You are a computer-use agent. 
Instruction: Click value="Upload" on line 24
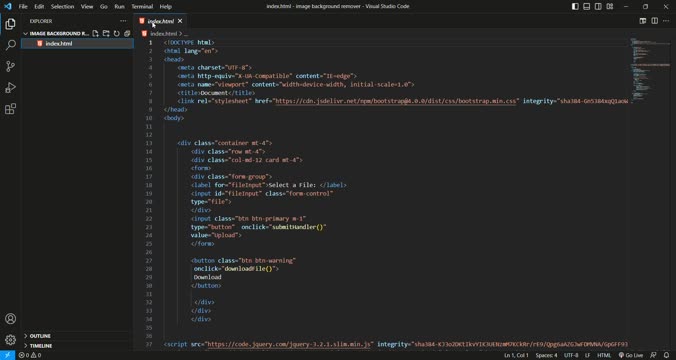[216, 235]
